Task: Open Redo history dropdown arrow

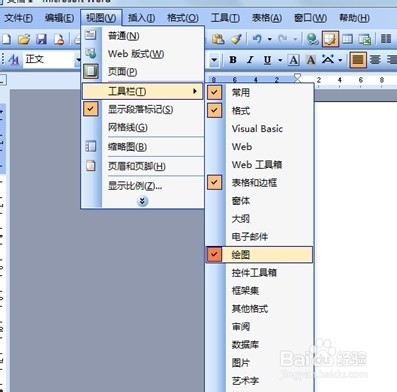Action: tap(295, 39)
